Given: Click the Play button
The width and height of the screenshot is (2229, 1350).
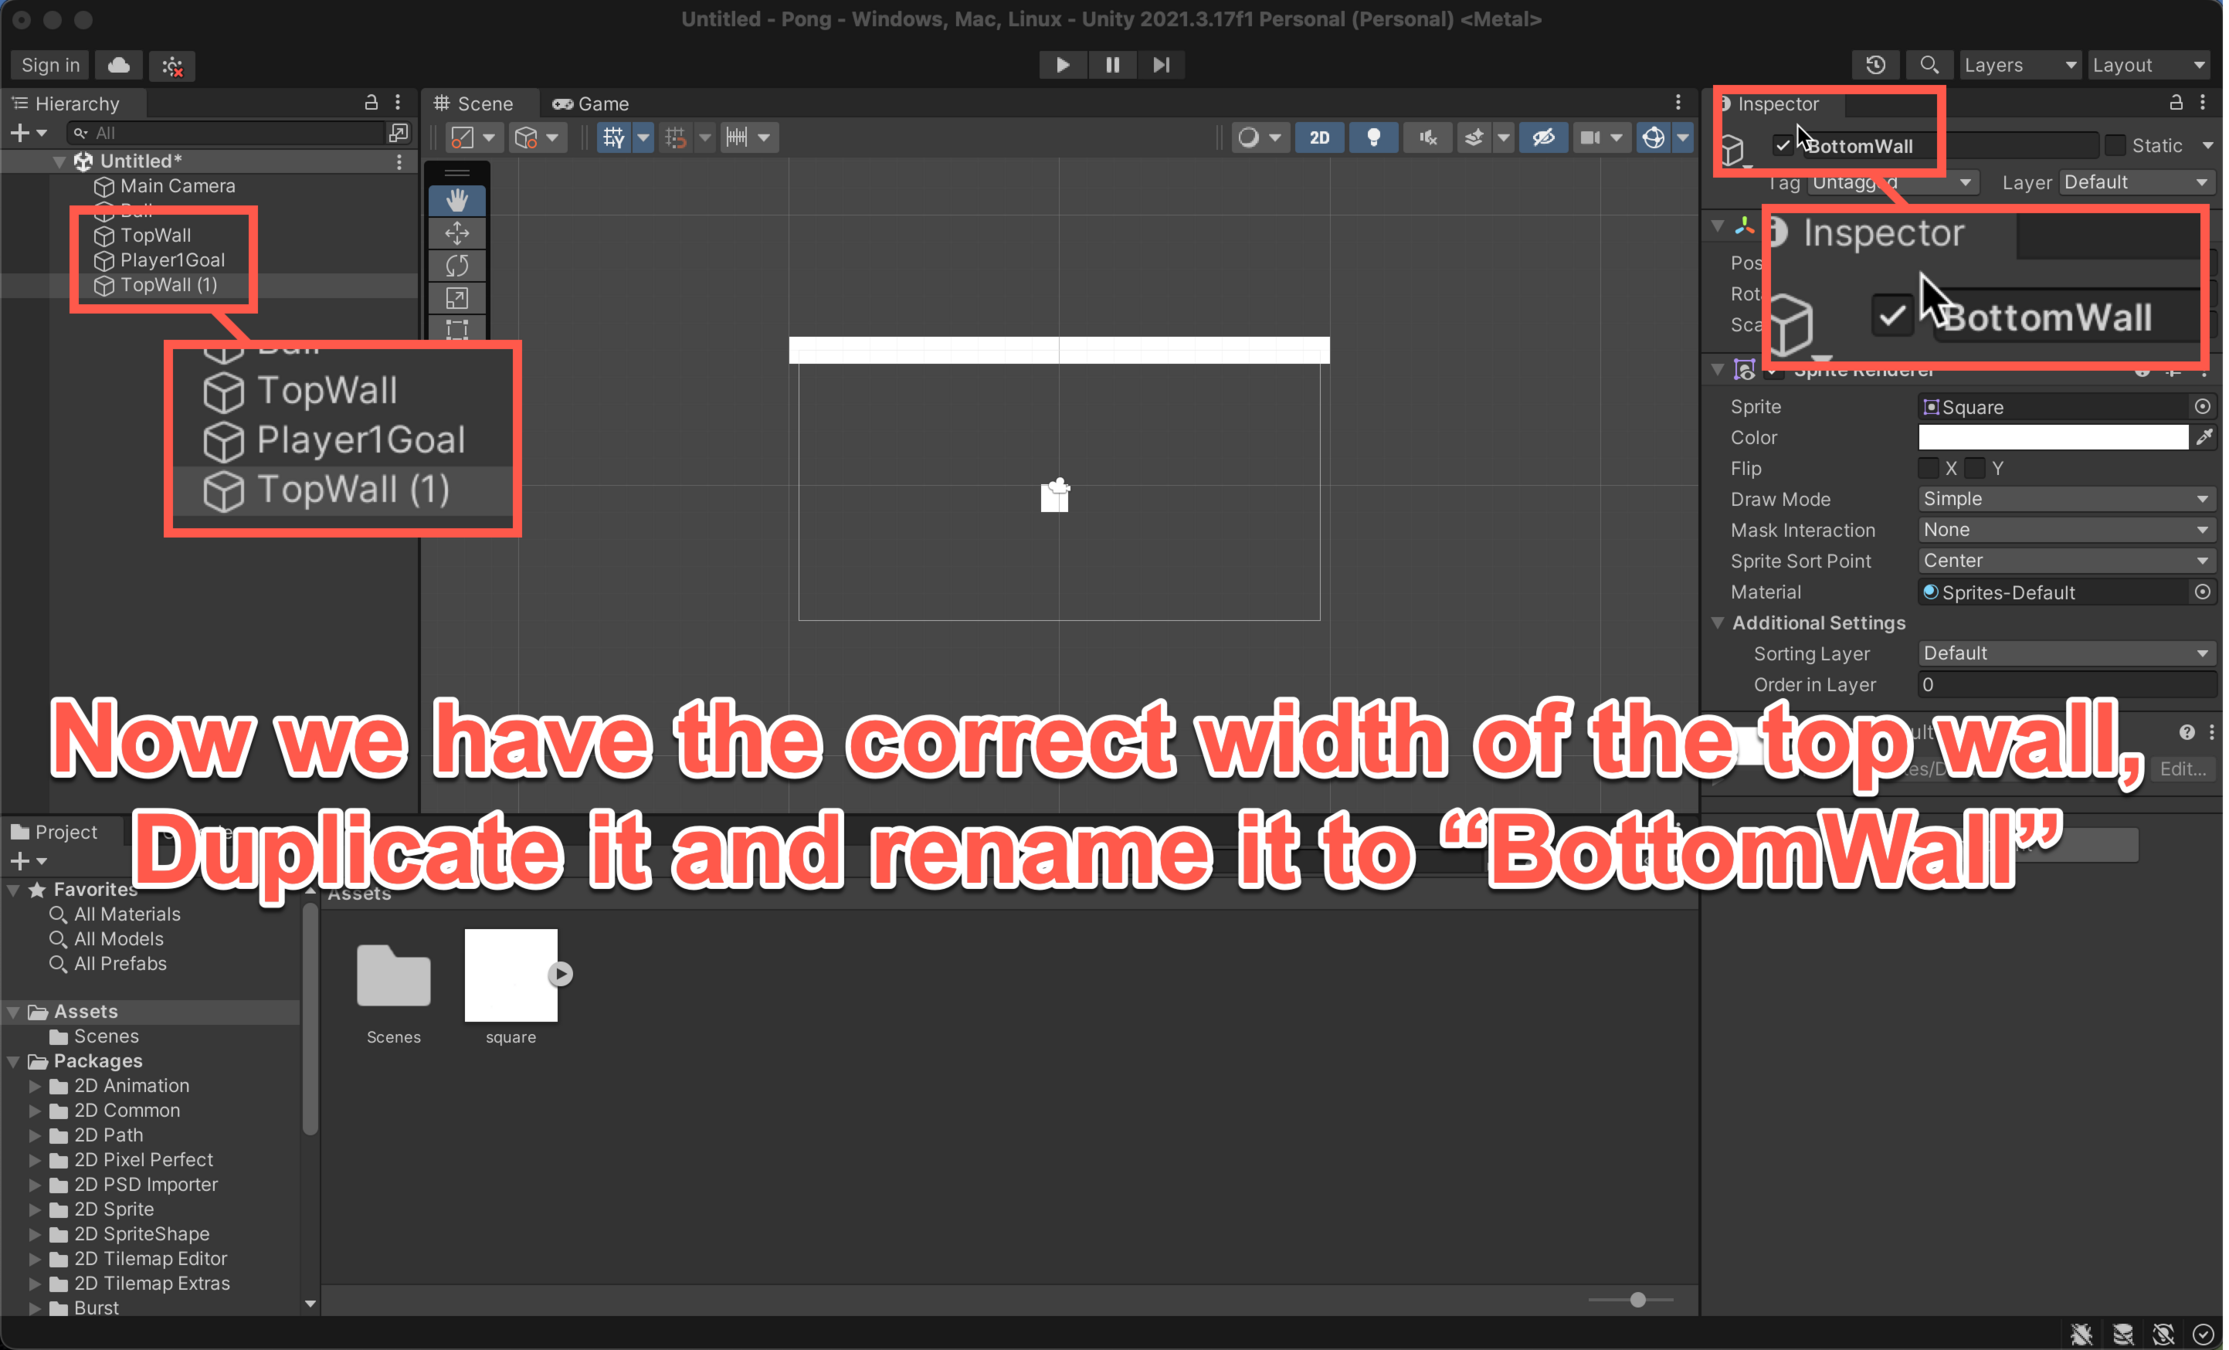Looking at the screenshot, I should [1062, 65].
